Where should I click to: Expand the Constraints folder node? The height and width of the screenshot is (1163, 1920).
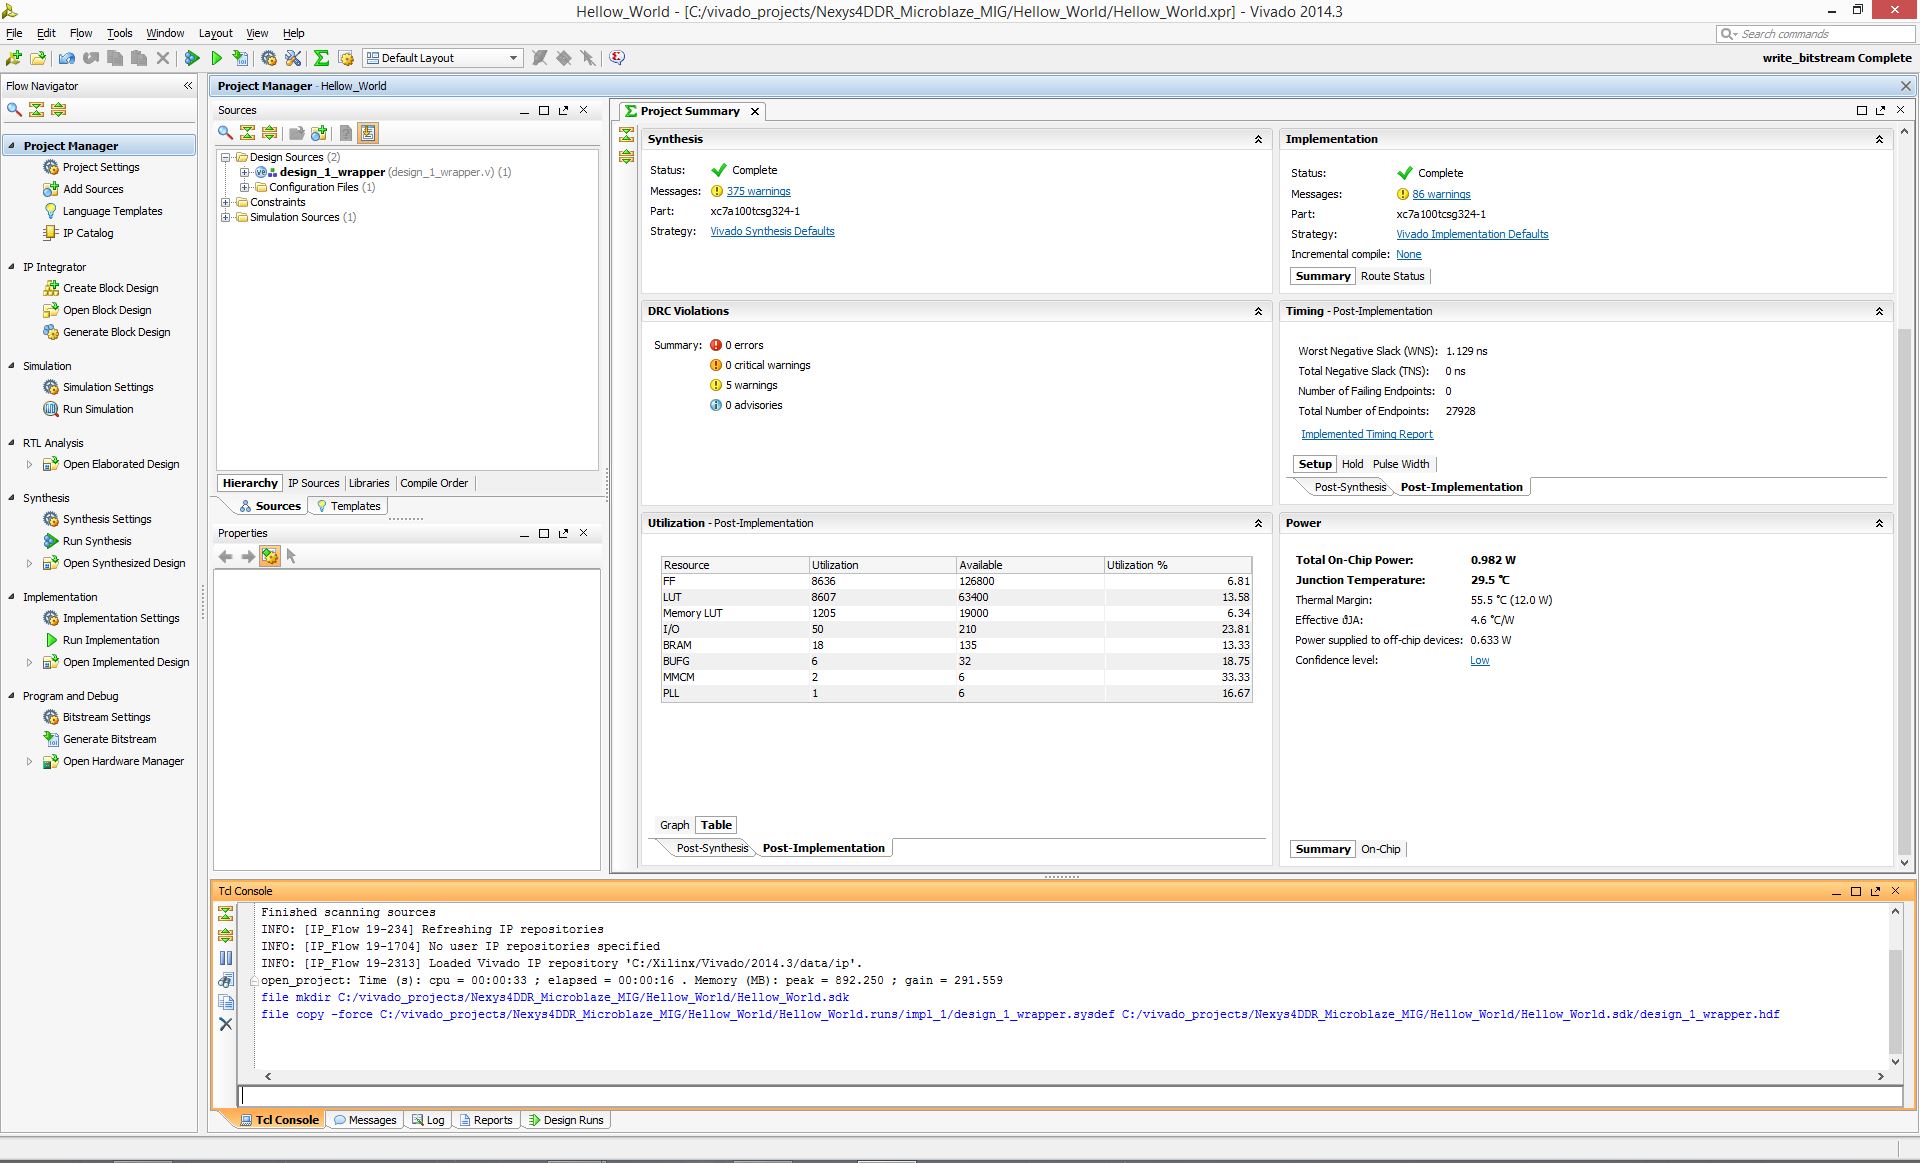[226, 202]
